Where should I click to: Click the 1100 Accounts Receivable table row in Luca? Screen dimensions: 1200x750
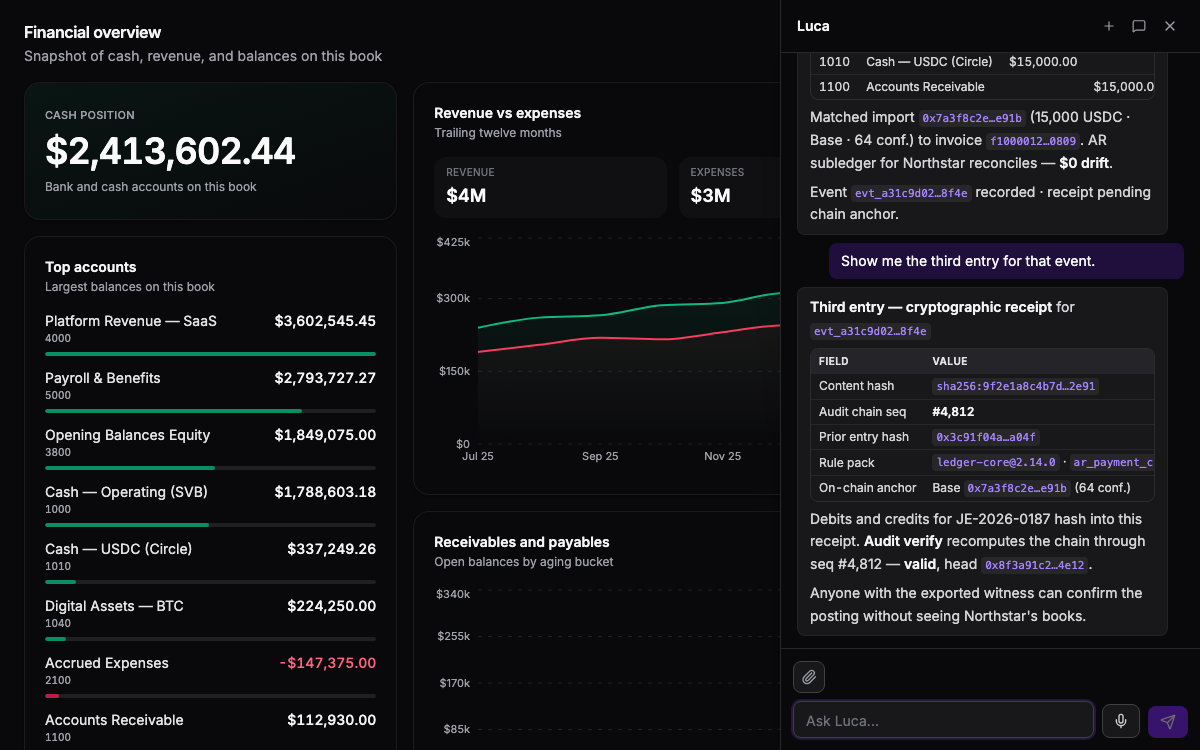(982, 87)
